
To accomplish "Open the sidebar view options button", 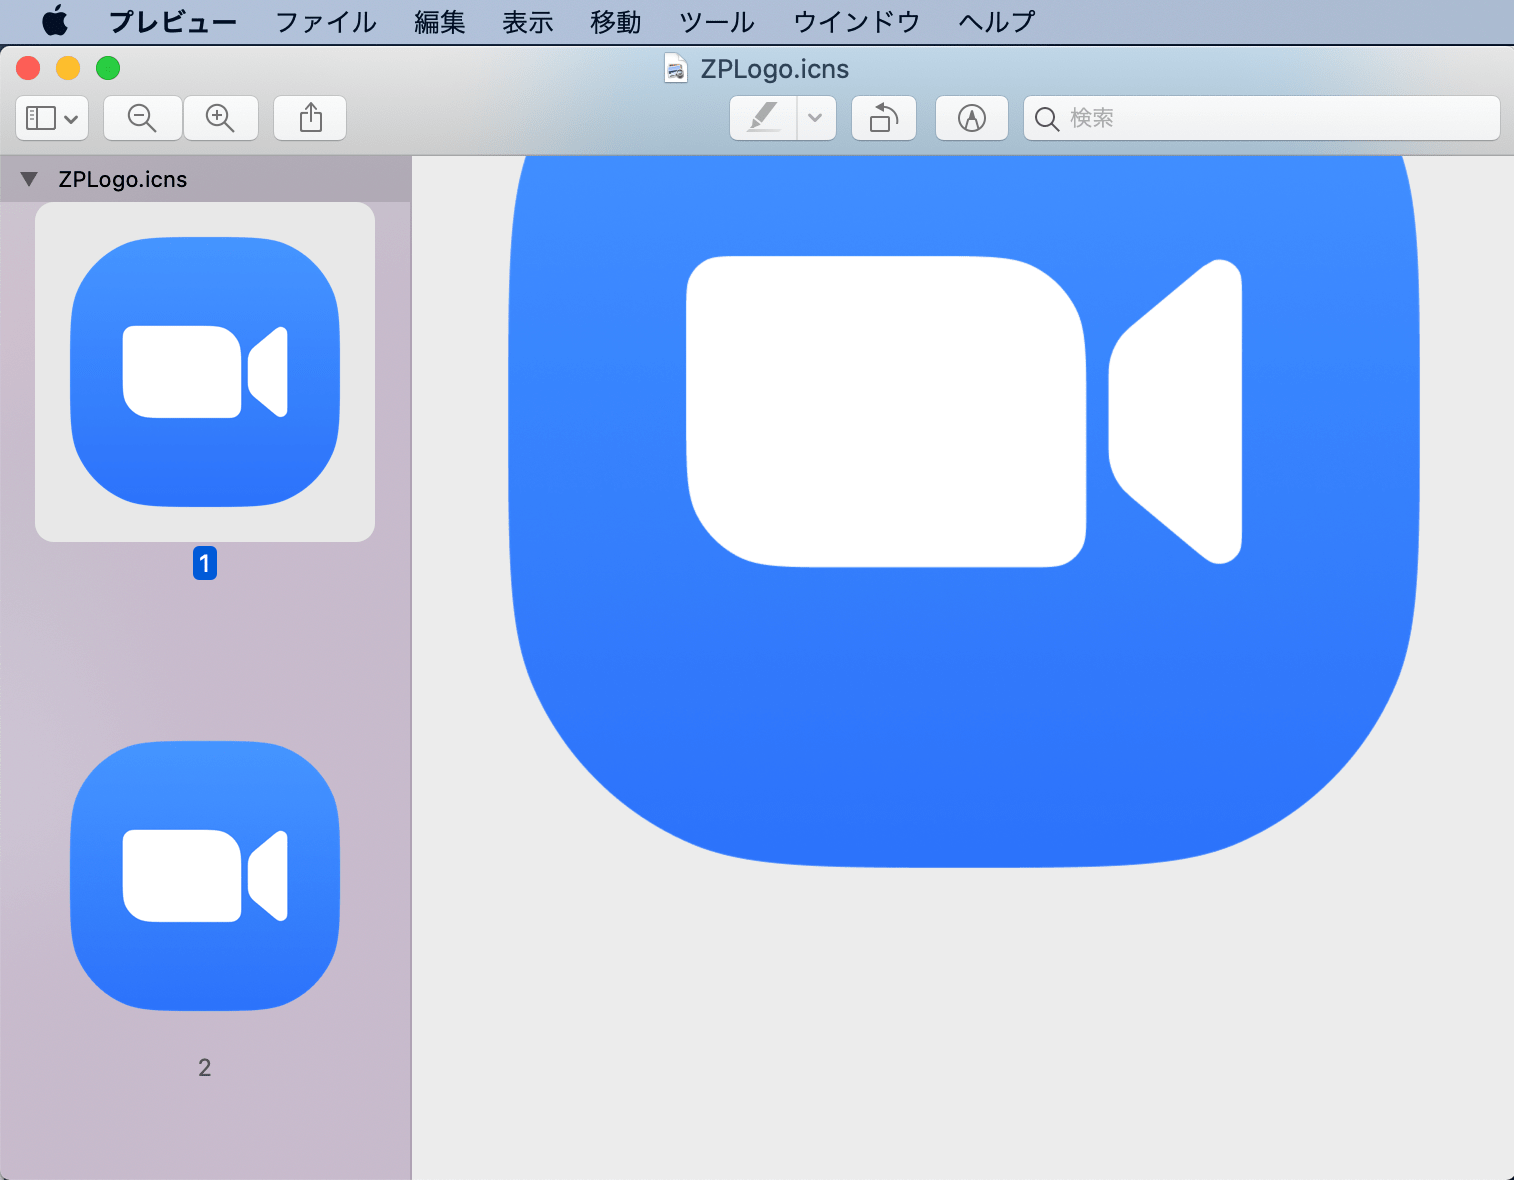I will (52, 118).
